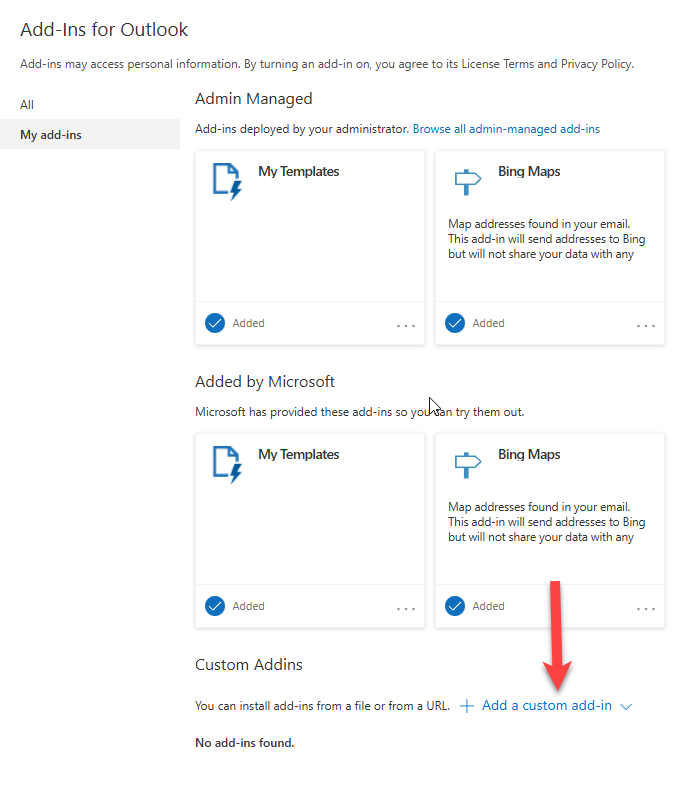Toggle Added checkmark for Microsoft My Templates
The width and height of the screenshot is (681, 811).
pos(215,606)
